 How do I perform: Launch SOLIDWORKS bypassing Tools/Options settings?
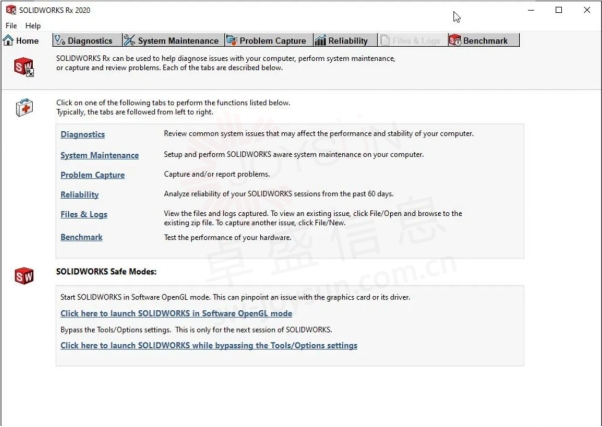pyautogui.click(x=209, y=345)
